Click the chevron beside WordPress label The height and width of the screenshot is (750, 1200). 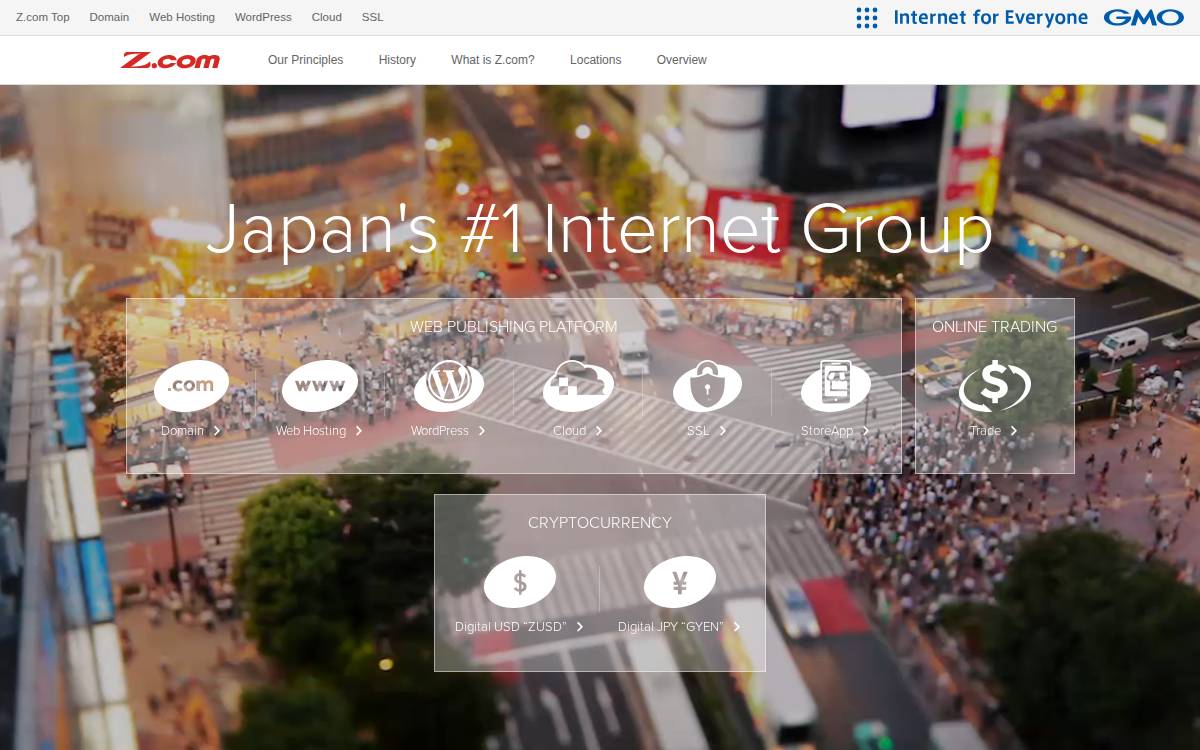482,431
